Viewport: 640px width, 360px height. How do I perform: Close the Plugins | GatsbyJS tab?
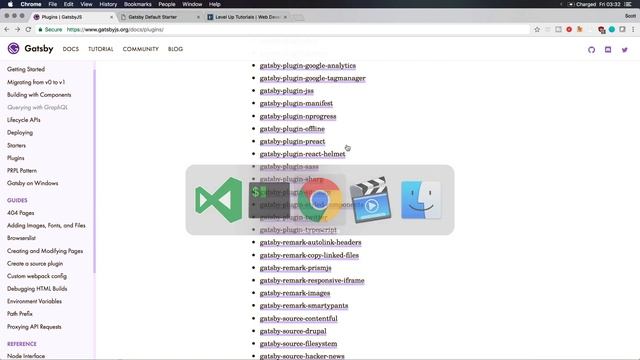pos(111,17)
